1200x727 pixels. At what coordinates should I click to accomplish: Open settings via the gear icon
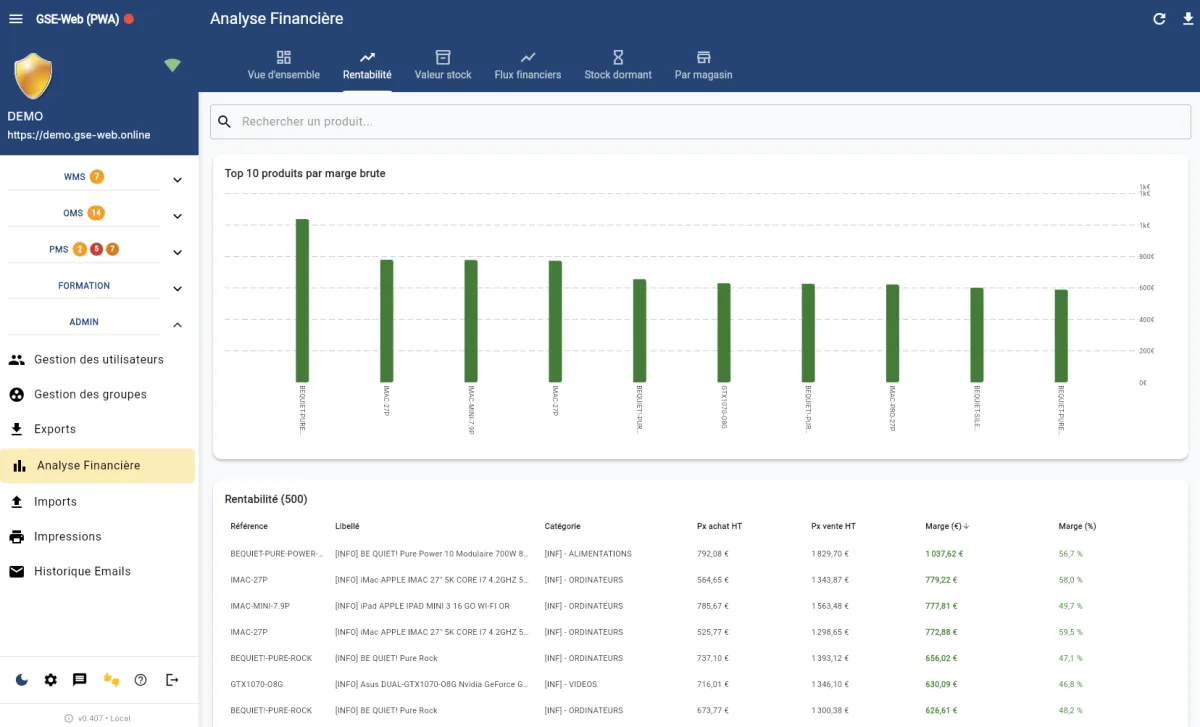click(51, 680)
